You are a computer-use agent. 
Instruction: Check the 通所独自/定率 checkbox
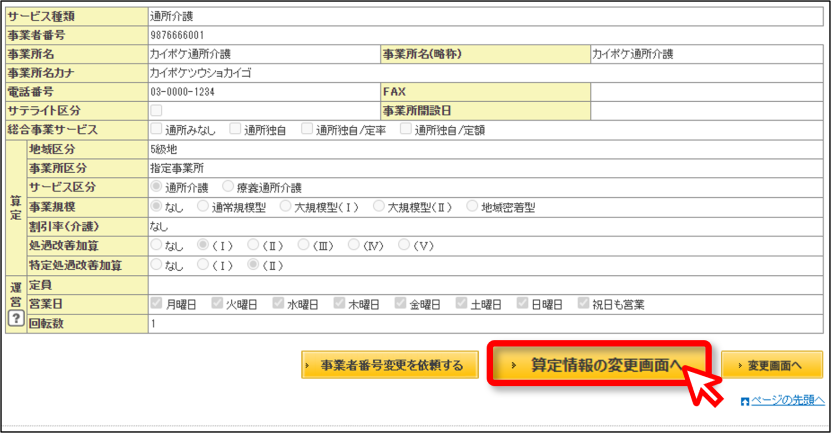click(307, 129)
